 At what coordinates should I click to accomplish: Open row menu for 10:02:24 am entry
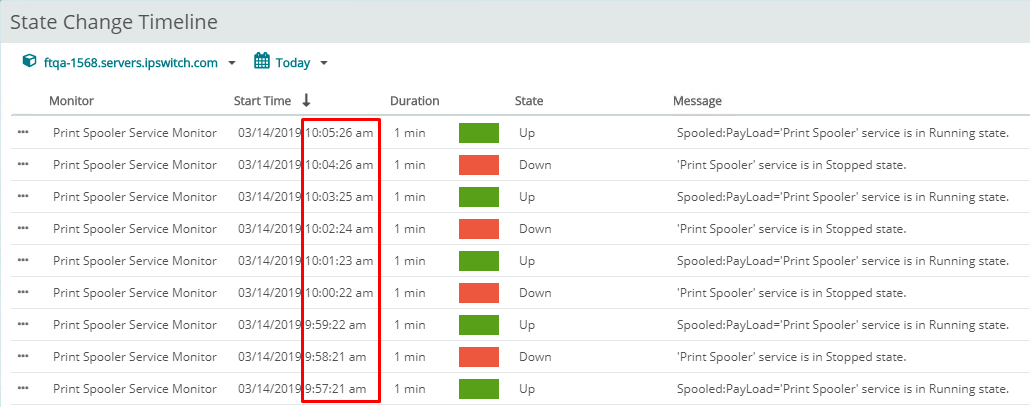pos(23,228)
